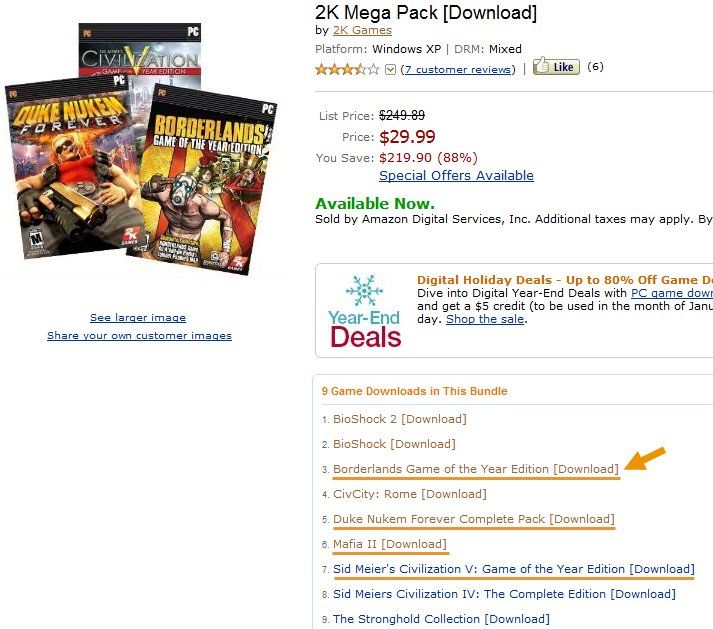Click the Duke Nukem Forever cover art
Screen dimensions: 713x629
75,168
